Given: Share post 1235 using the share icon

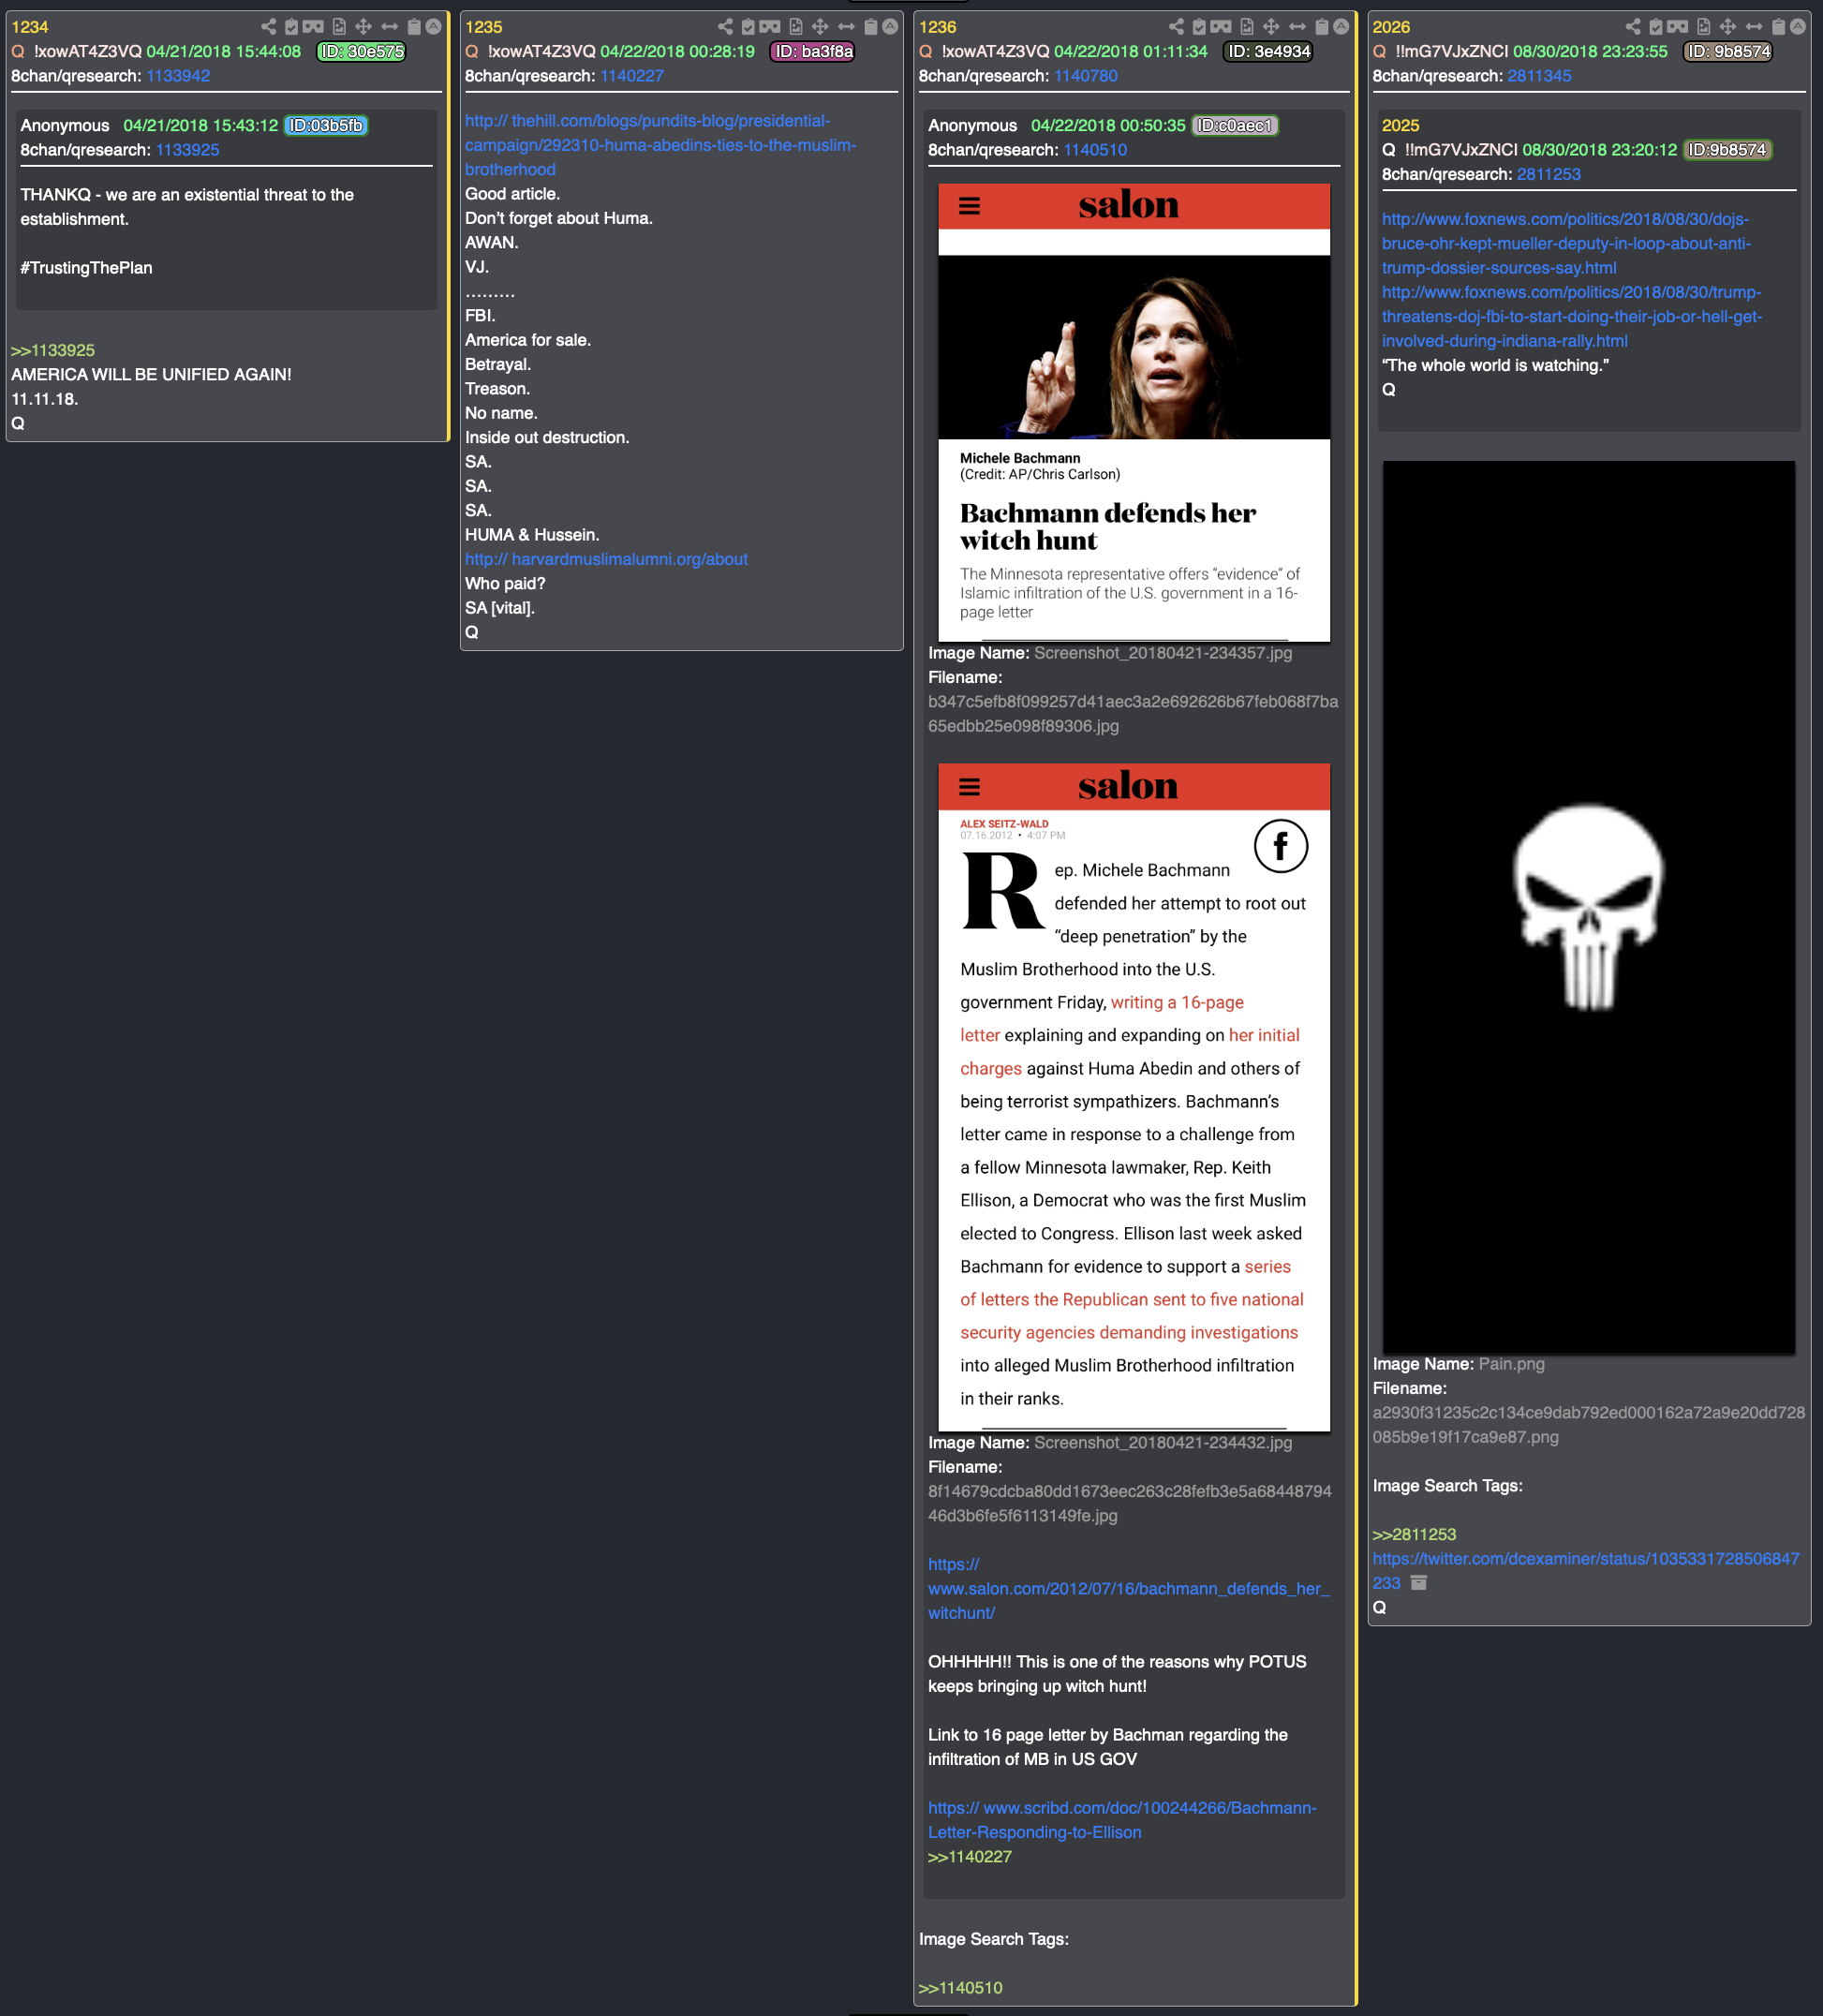Looking at the screenshot, I should click(725, 27).
